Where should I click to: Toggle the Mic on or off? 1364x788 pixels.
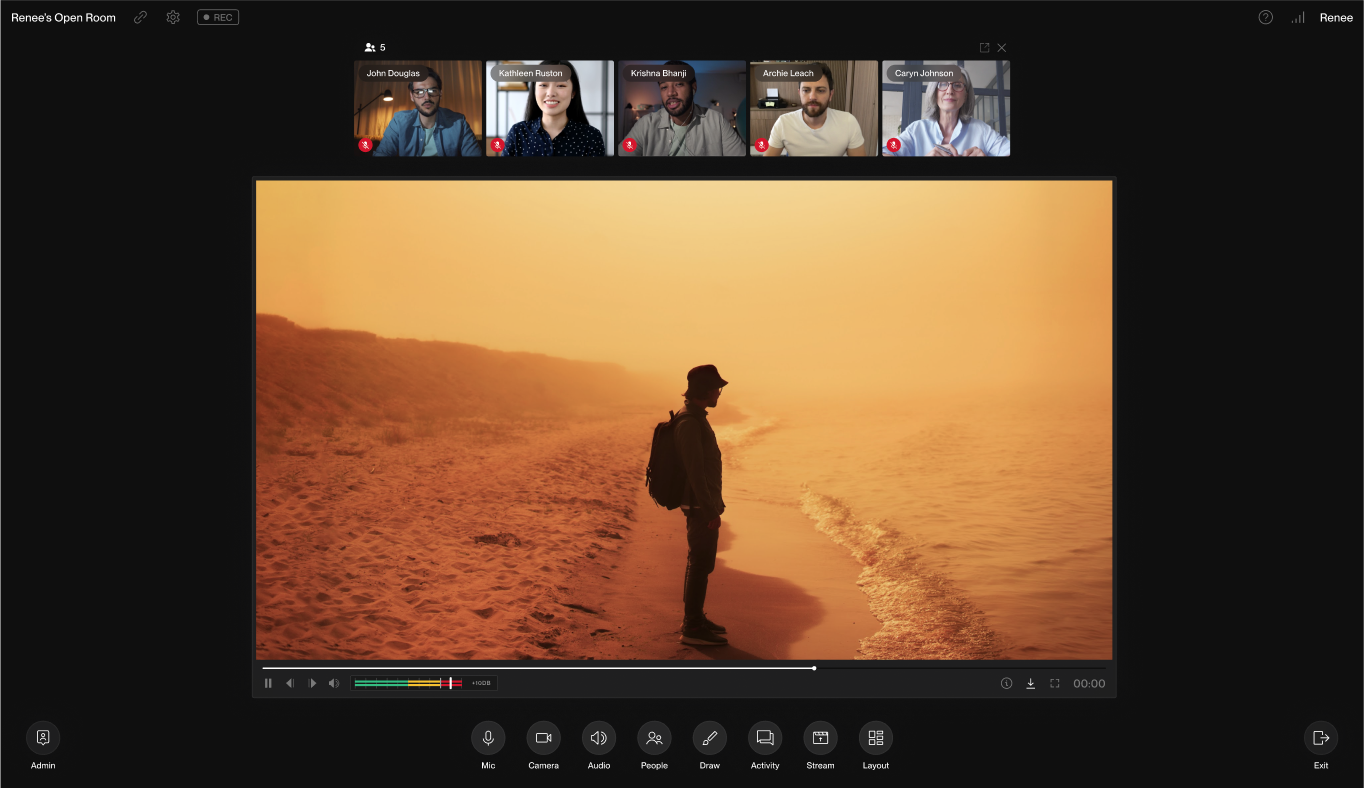click(488, 738)
